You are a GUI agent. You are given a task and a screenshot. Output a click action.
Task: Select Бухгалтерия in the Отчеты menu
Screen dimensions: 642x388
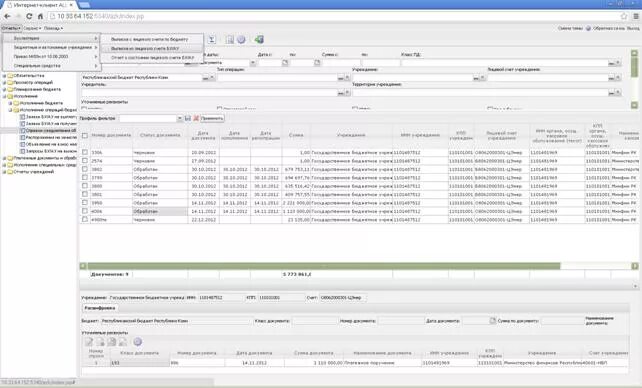(51, 38)
